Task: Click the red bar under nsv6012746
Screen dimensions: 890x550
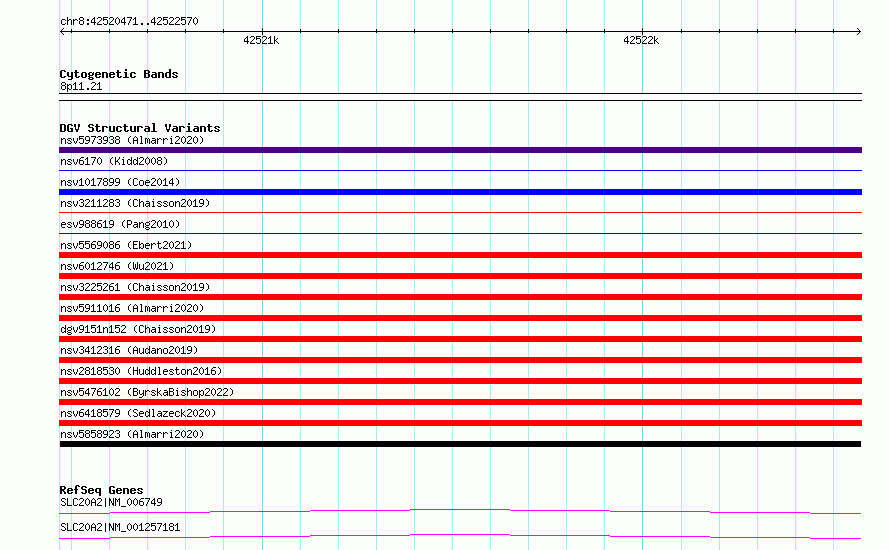Action: click(x=460, y=276)
